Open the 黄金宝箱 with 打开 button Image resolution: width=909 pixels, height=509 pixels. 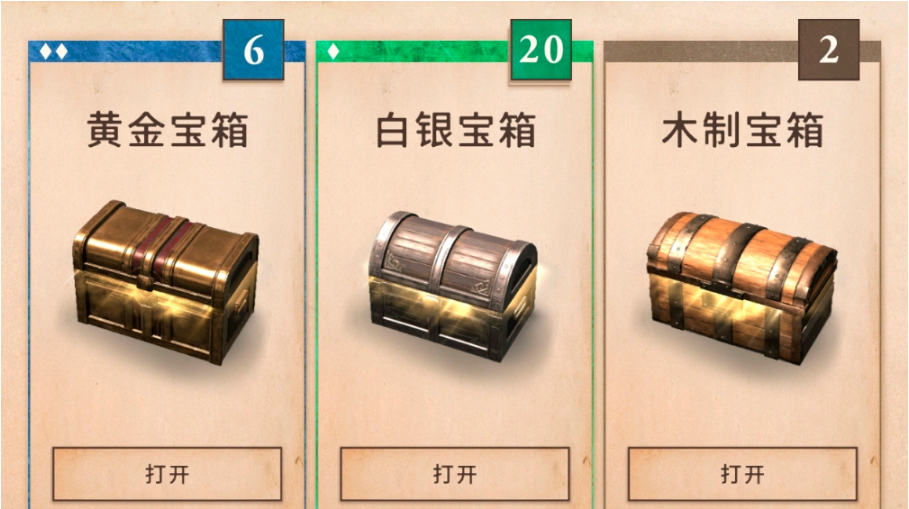click(x=167, y=474)
